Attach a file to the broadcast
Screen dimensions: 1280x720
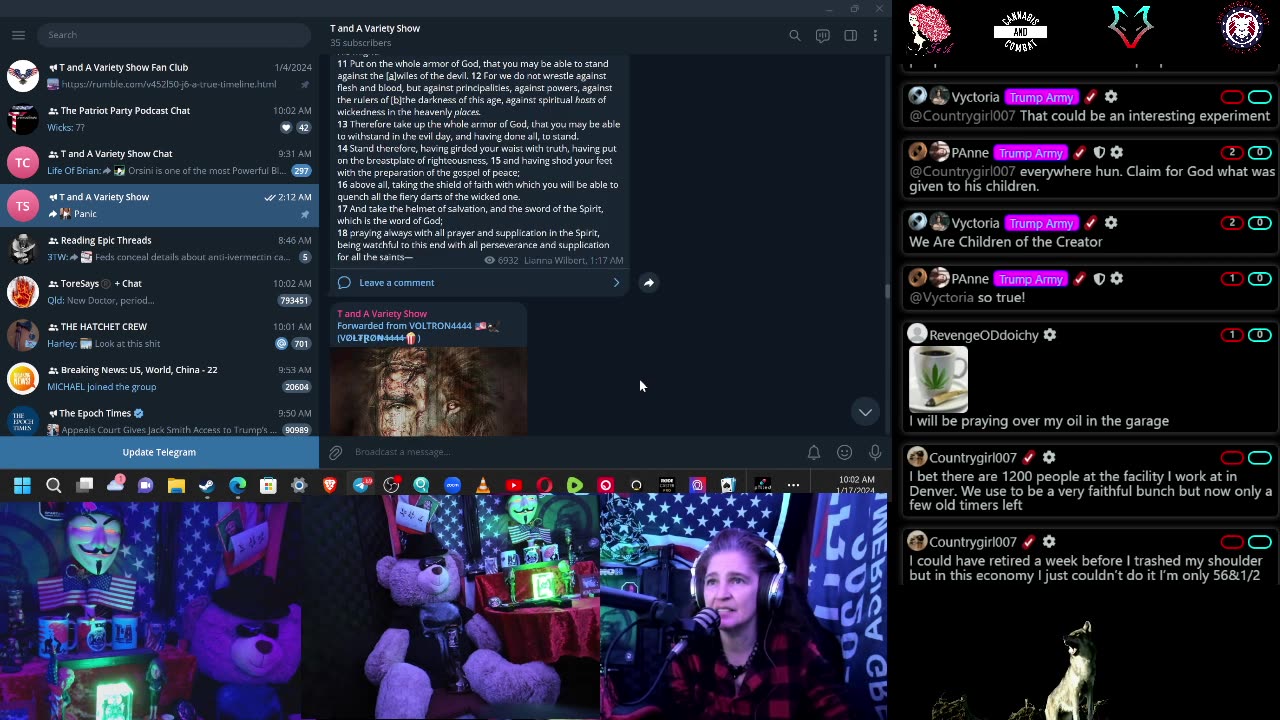click(x=336, y=452)
